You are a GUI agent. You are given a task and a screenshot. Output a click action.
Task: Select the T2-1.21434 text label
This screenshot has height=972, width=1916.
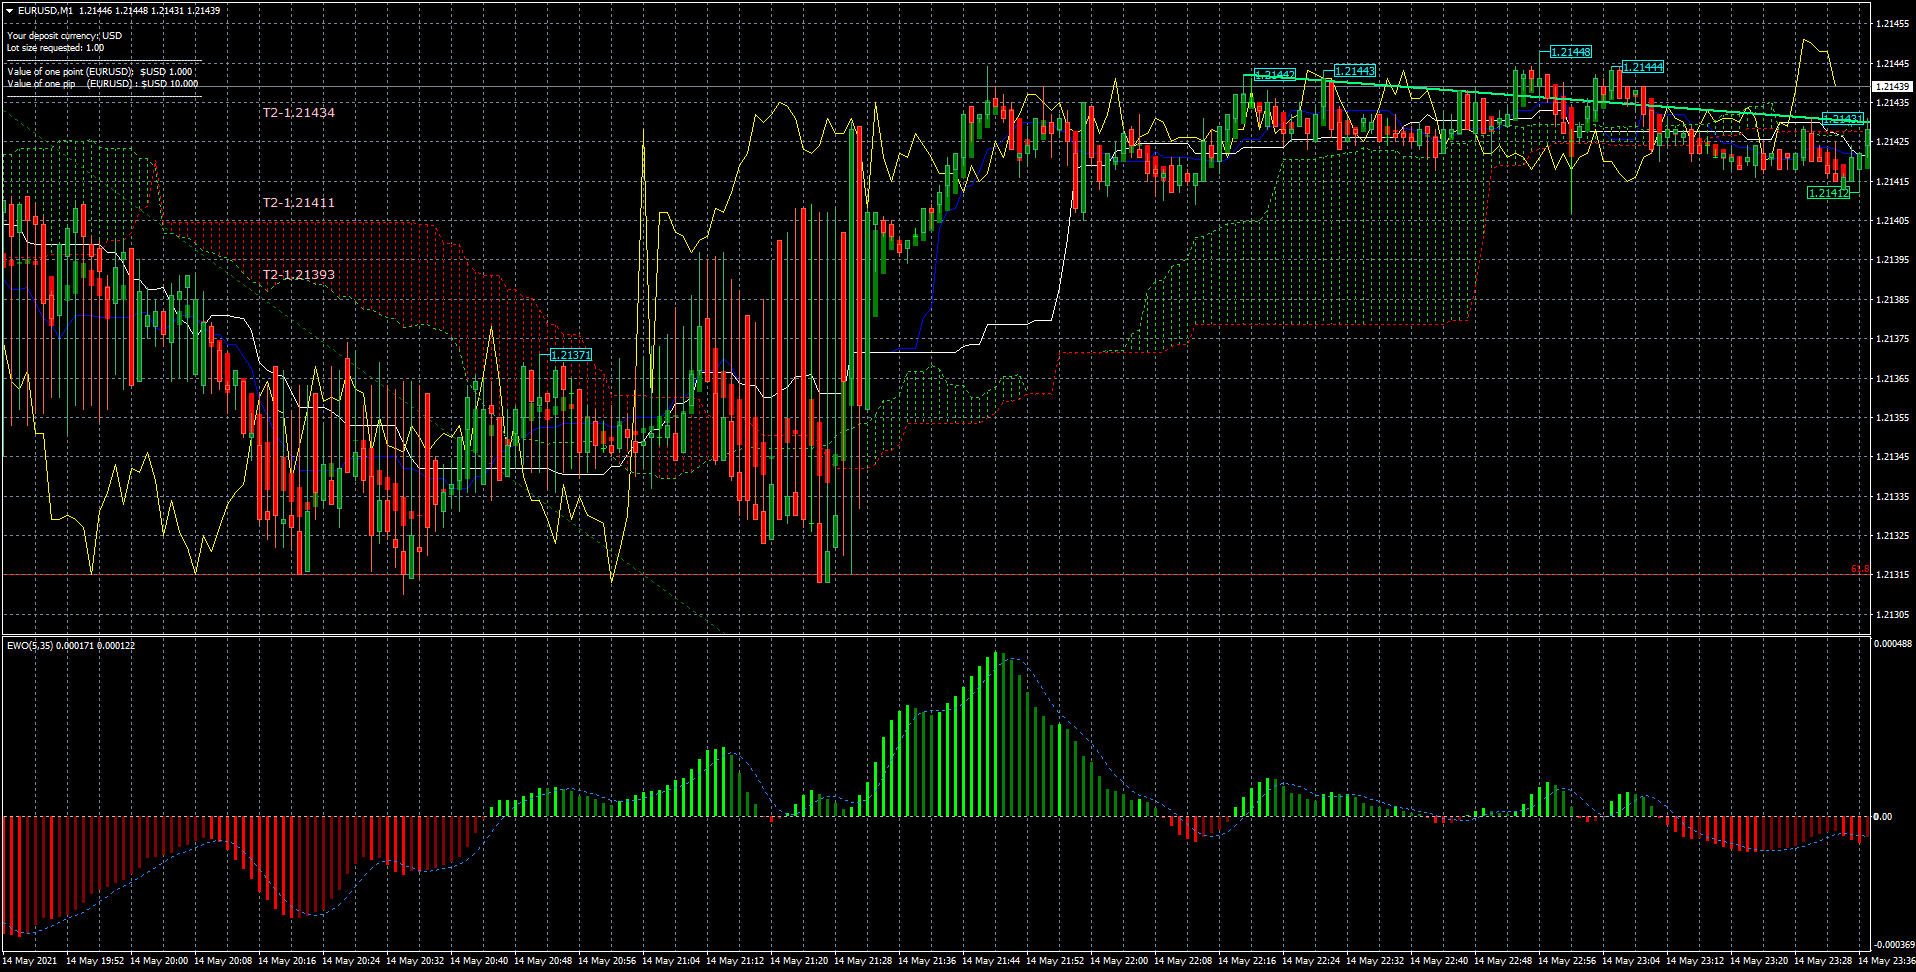pos(300,113)
